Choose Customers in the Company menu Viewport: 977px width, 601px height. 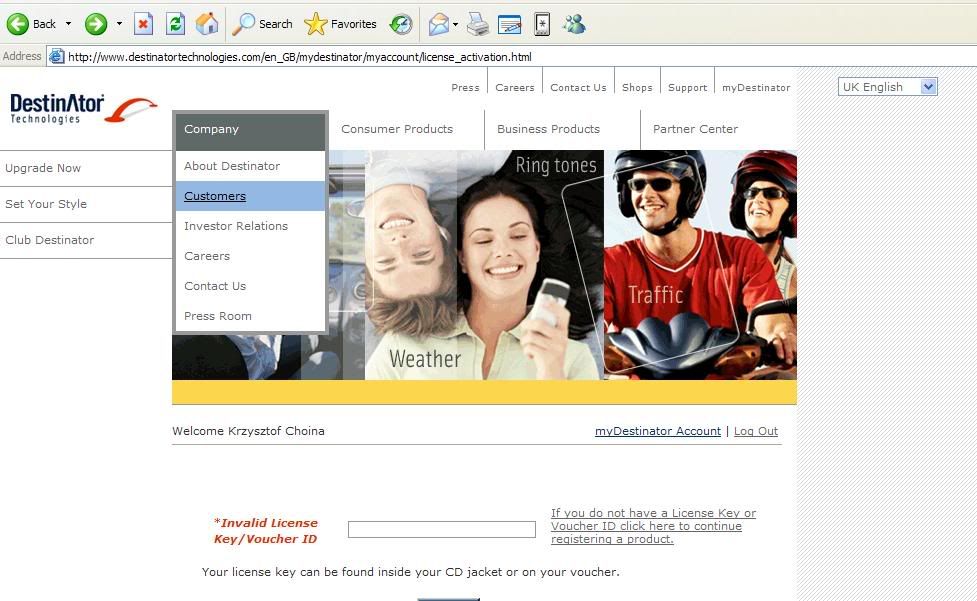[x=250, y=196]
